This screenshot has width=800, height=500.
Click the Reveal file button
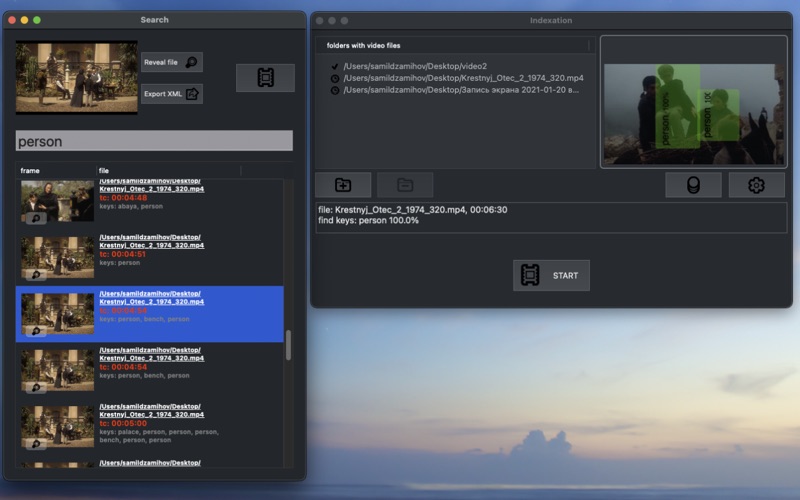point(172,62)
